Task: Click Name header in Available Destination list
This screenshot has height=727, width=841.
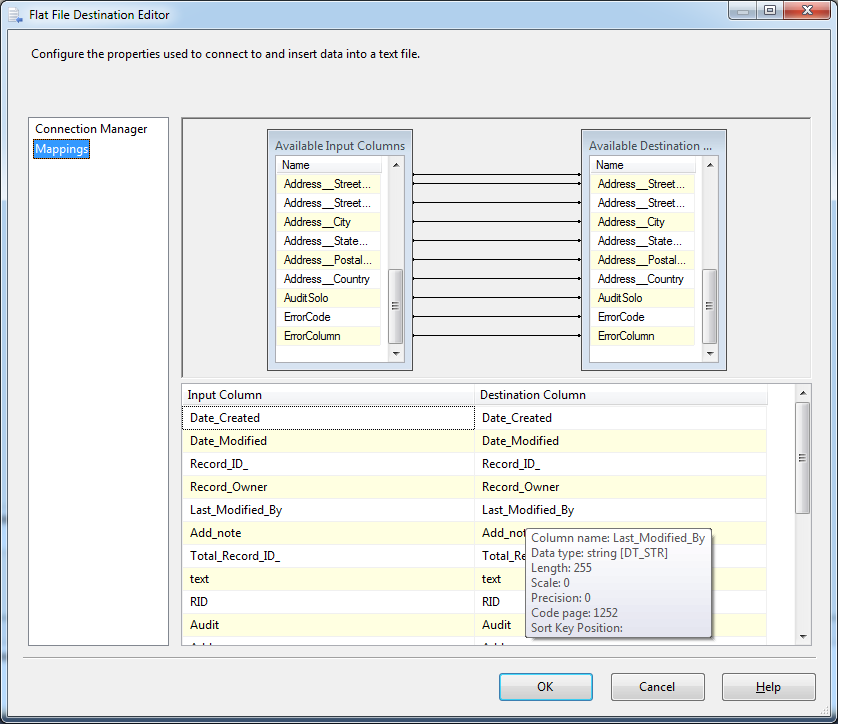Action: [643, 165]
